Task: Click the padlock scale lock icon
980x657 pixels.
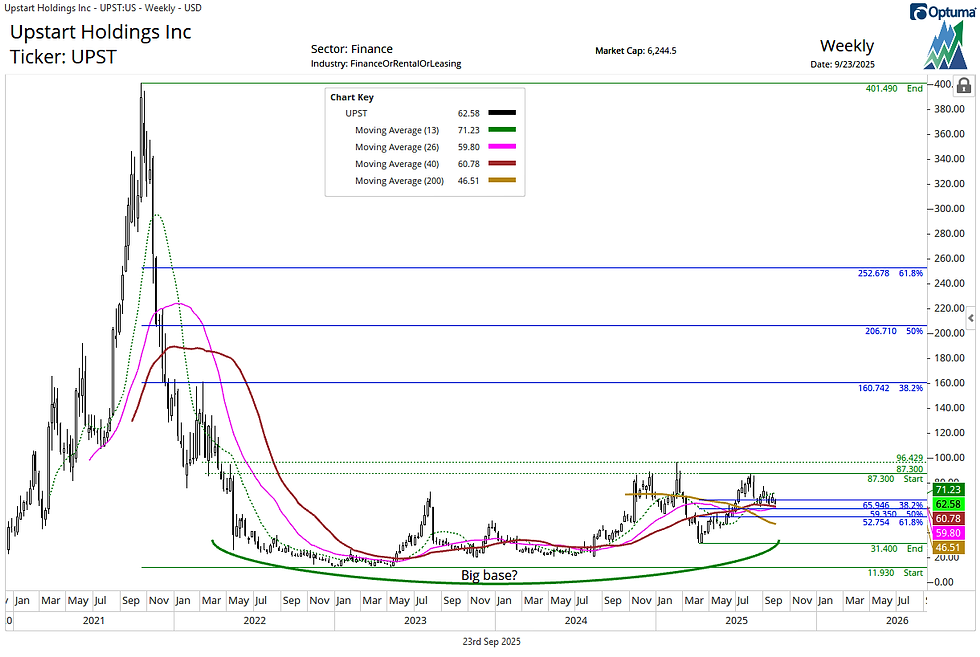Action: 964,86
